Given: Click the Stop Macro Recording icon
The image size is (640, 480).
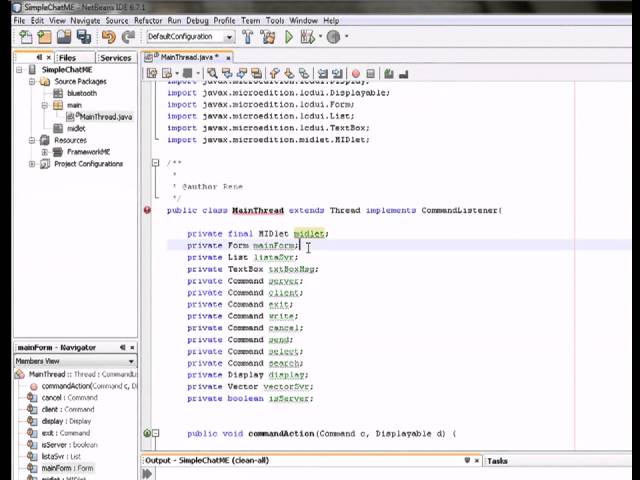Looking at the screenshot, I should coord(371,73).
